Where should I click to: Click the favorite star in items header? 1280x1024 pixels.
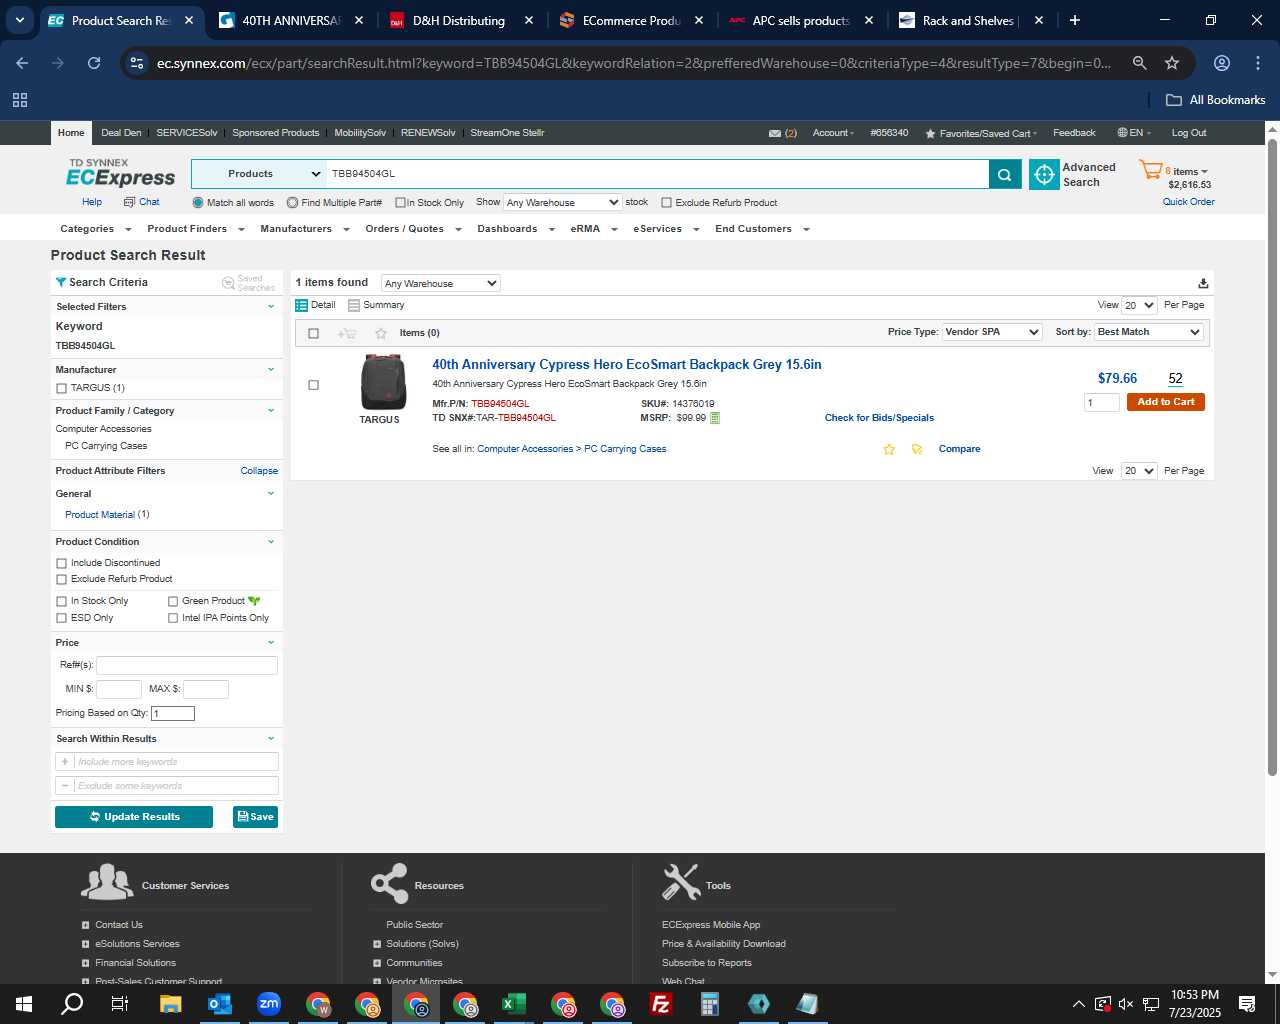click(380, 333)
